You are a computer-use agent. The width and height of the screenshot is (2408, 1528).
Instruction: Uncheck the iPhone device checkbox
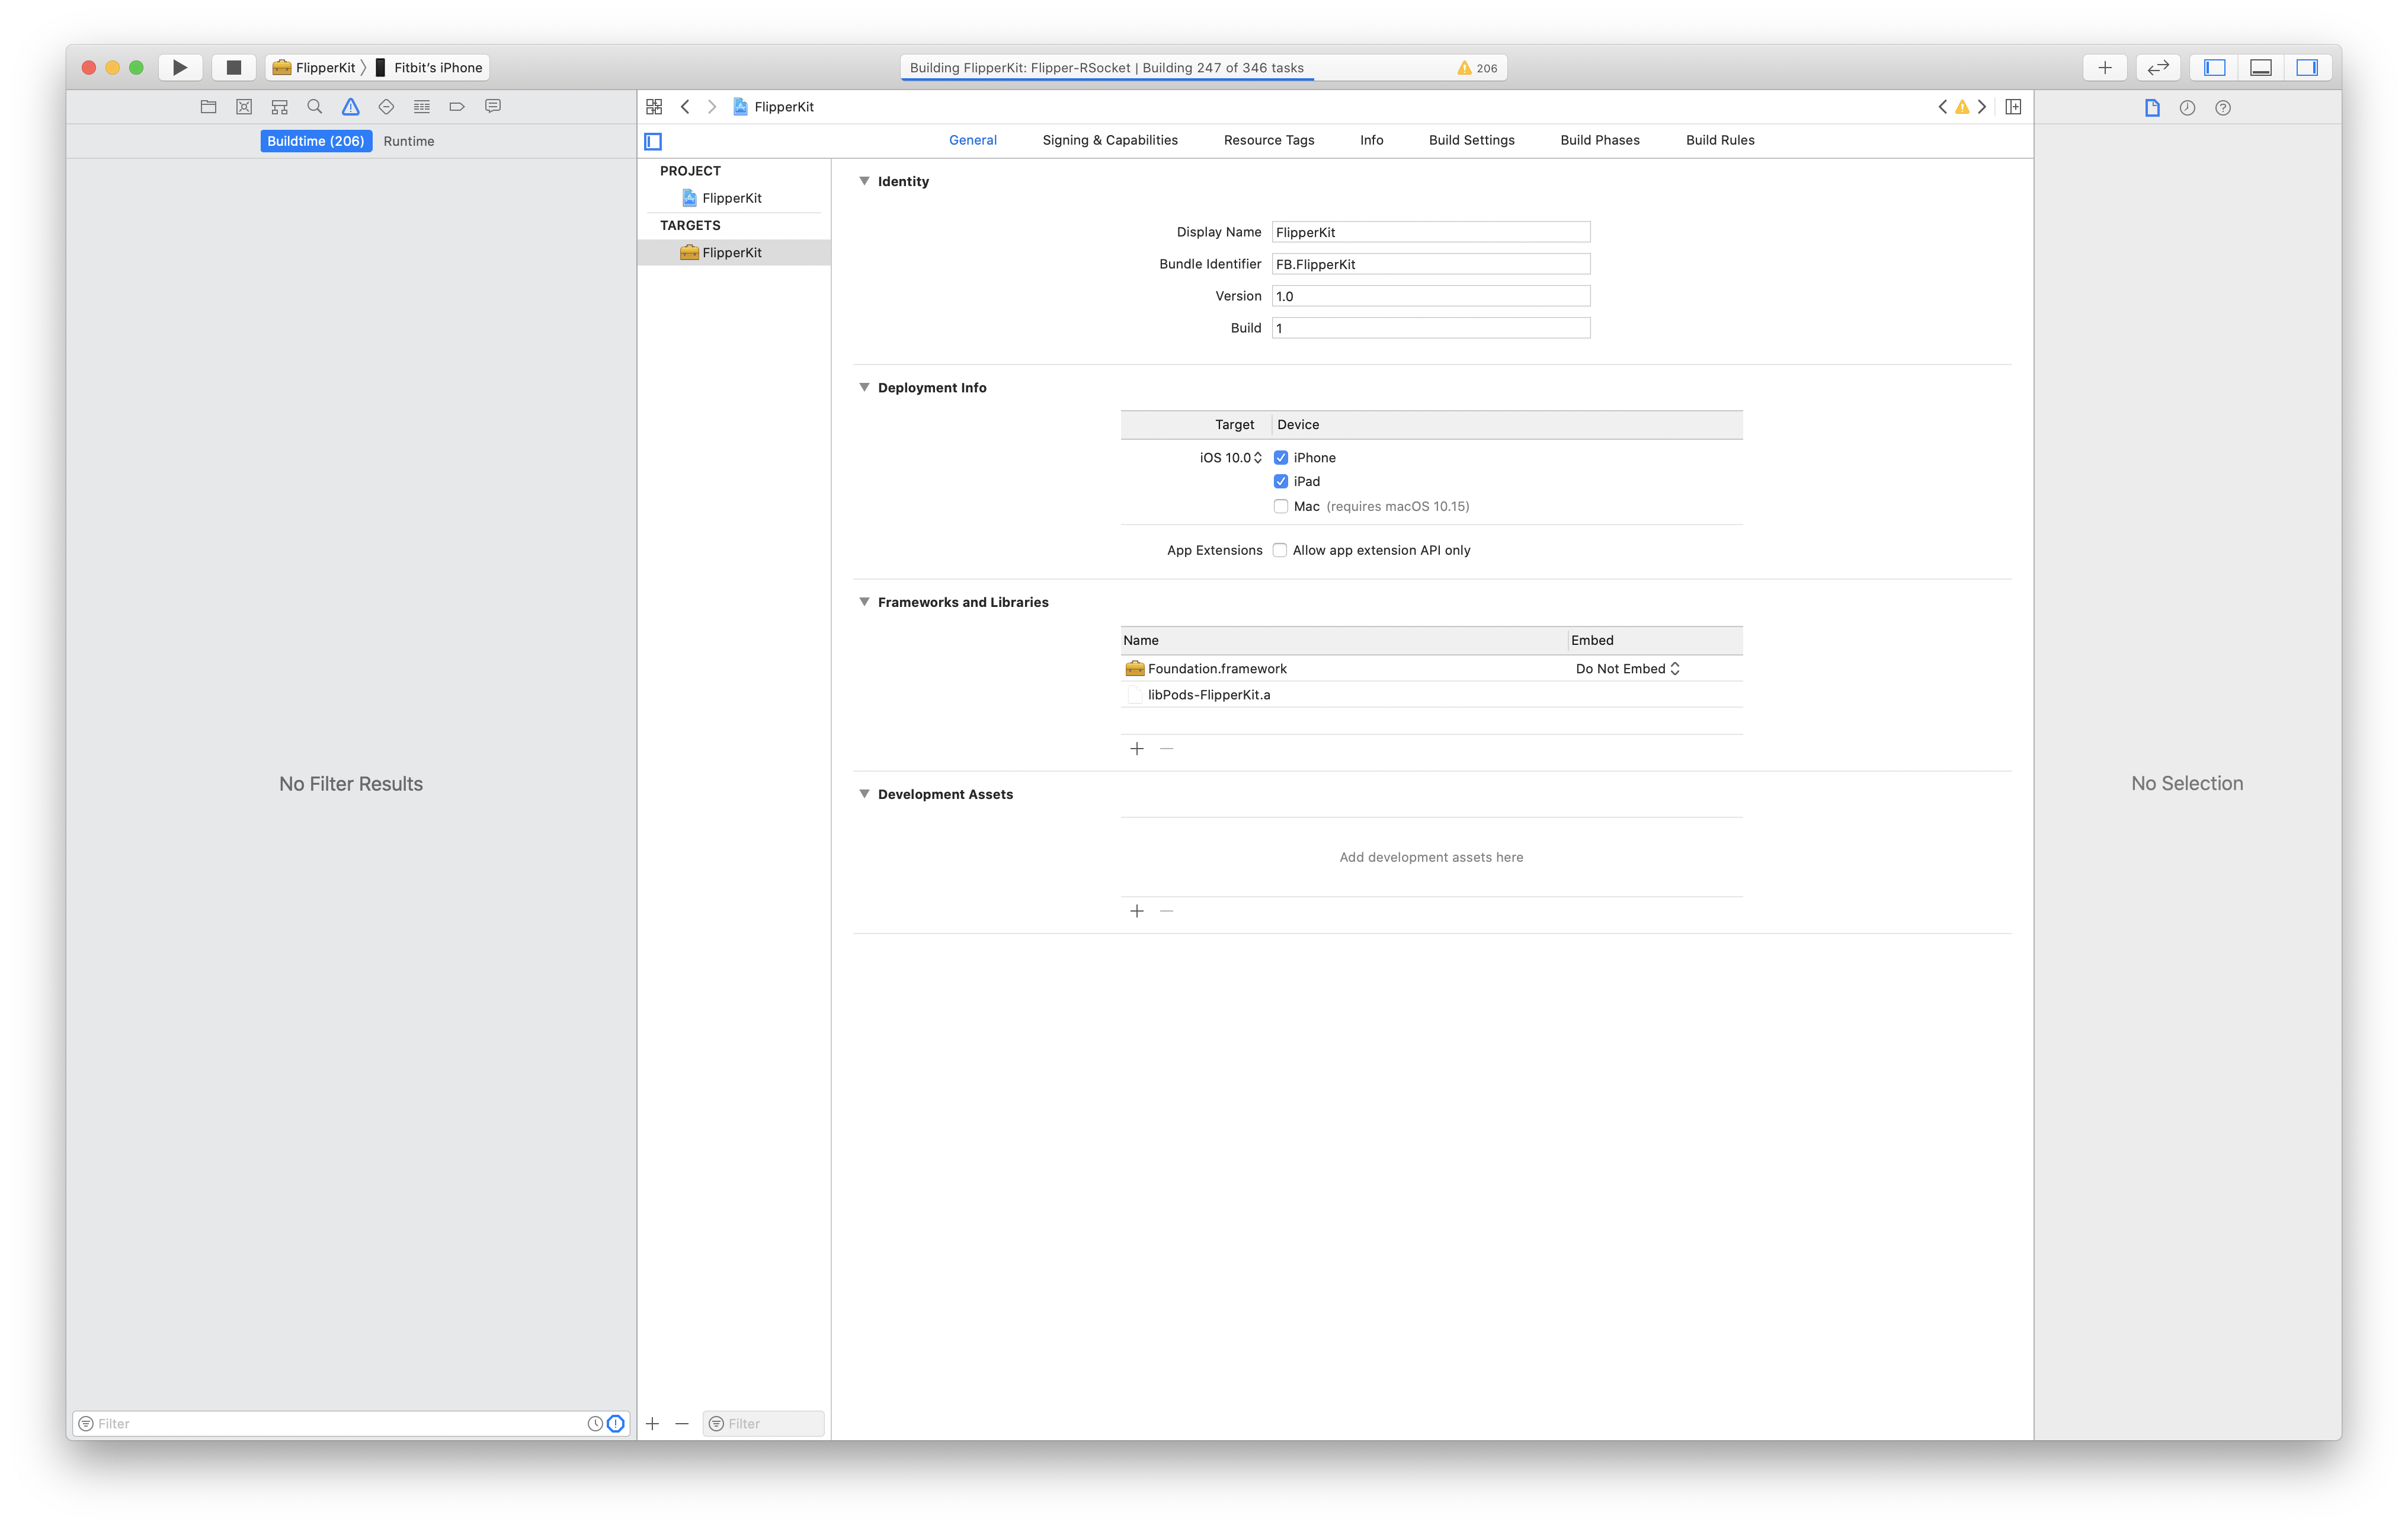(1281, 457)
